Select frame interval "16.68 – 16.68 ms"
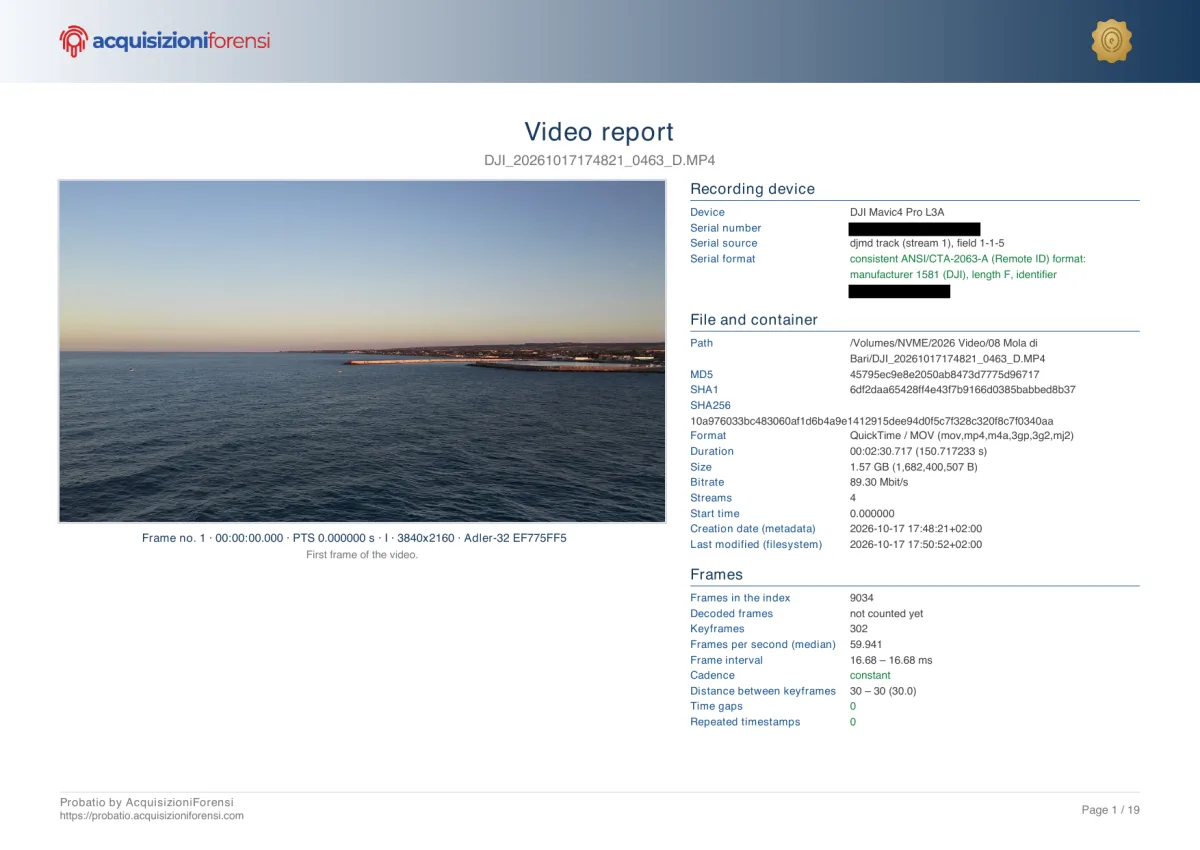This screenshot has height=850, width=1200. pyautogui.click(x=891, y=660)
